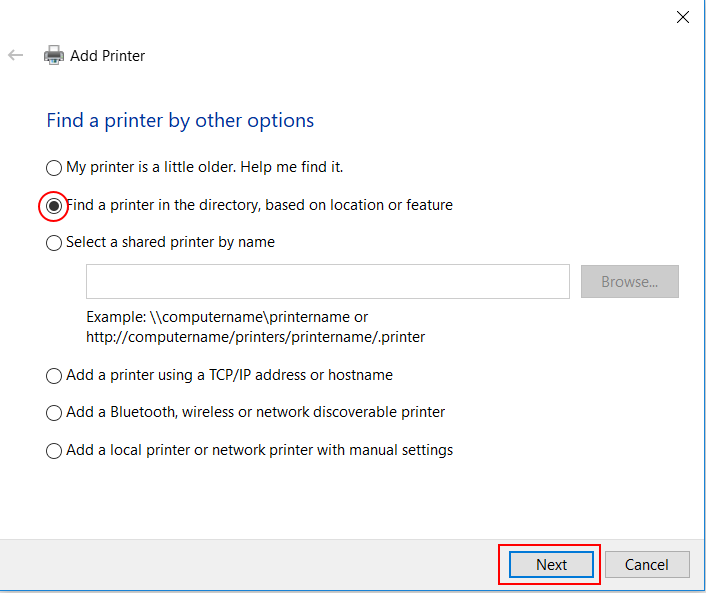Click the back arrow in the wizard header
Image resolution: width=706 pixels, height=593 pixels.
pos(15,56)
